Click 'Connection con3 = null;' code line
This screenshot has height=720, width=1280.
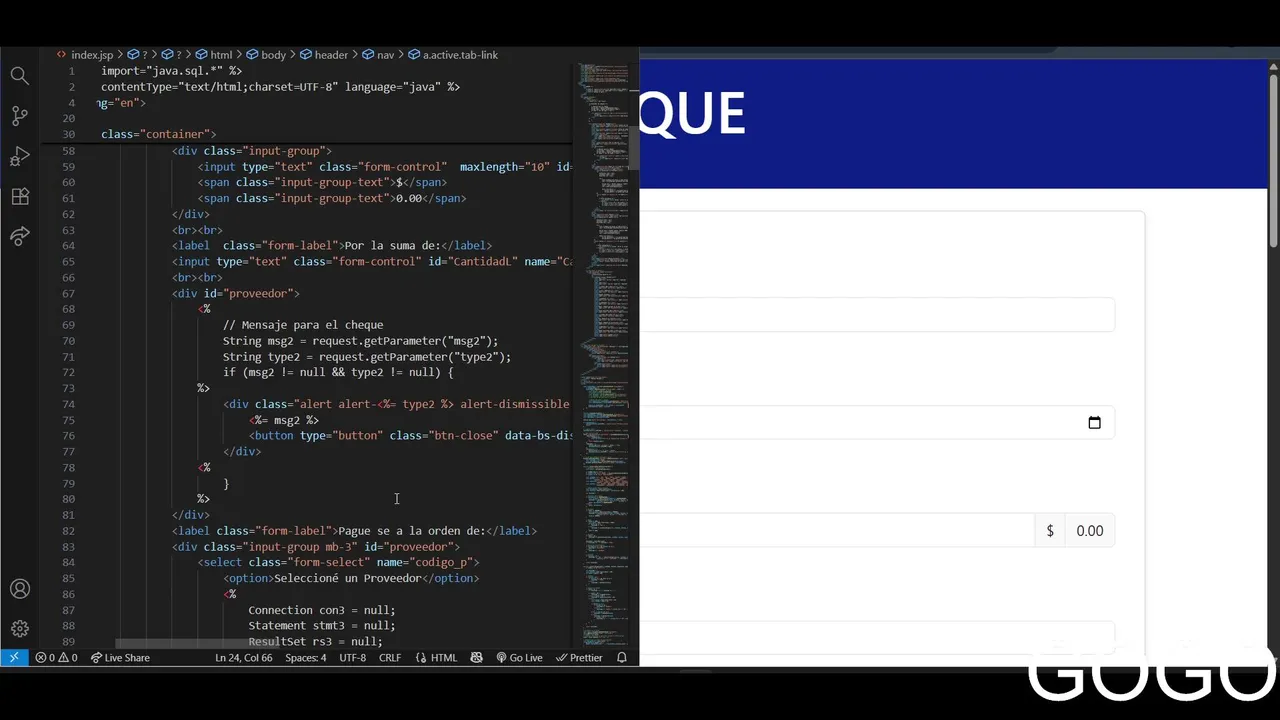point(322,610)
